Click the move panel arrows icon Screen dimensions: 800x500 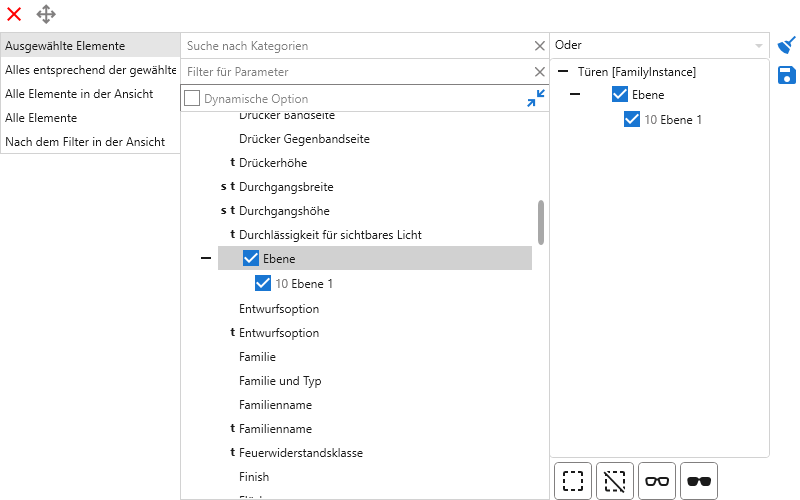(46, 14)
